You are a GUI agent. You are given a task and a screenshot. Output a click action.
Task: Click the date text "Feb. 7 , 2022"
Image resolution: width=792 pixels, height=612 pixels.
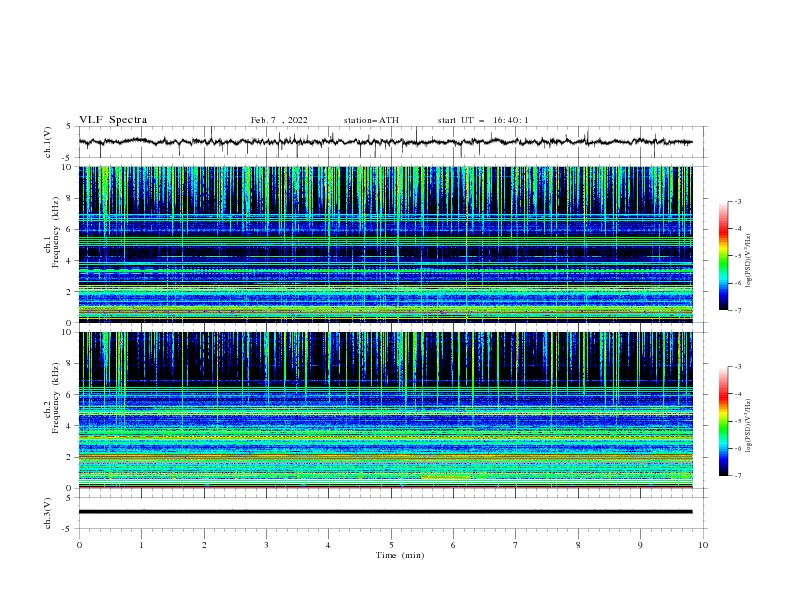pos(279,120)
